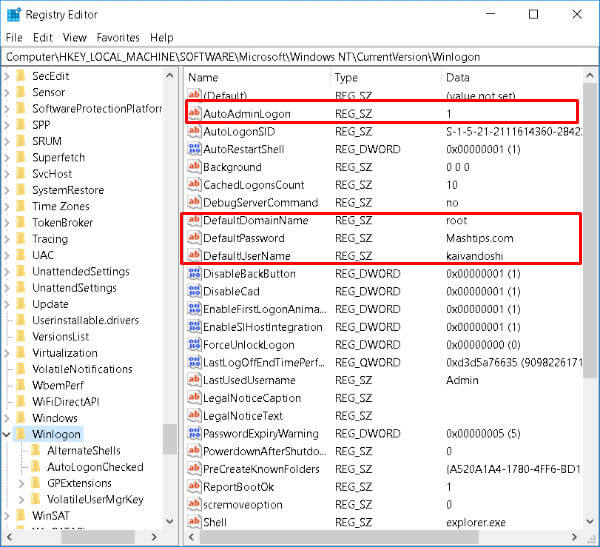Click the DefaultDomainName value icon
The image size is (600, 547).
194,220
